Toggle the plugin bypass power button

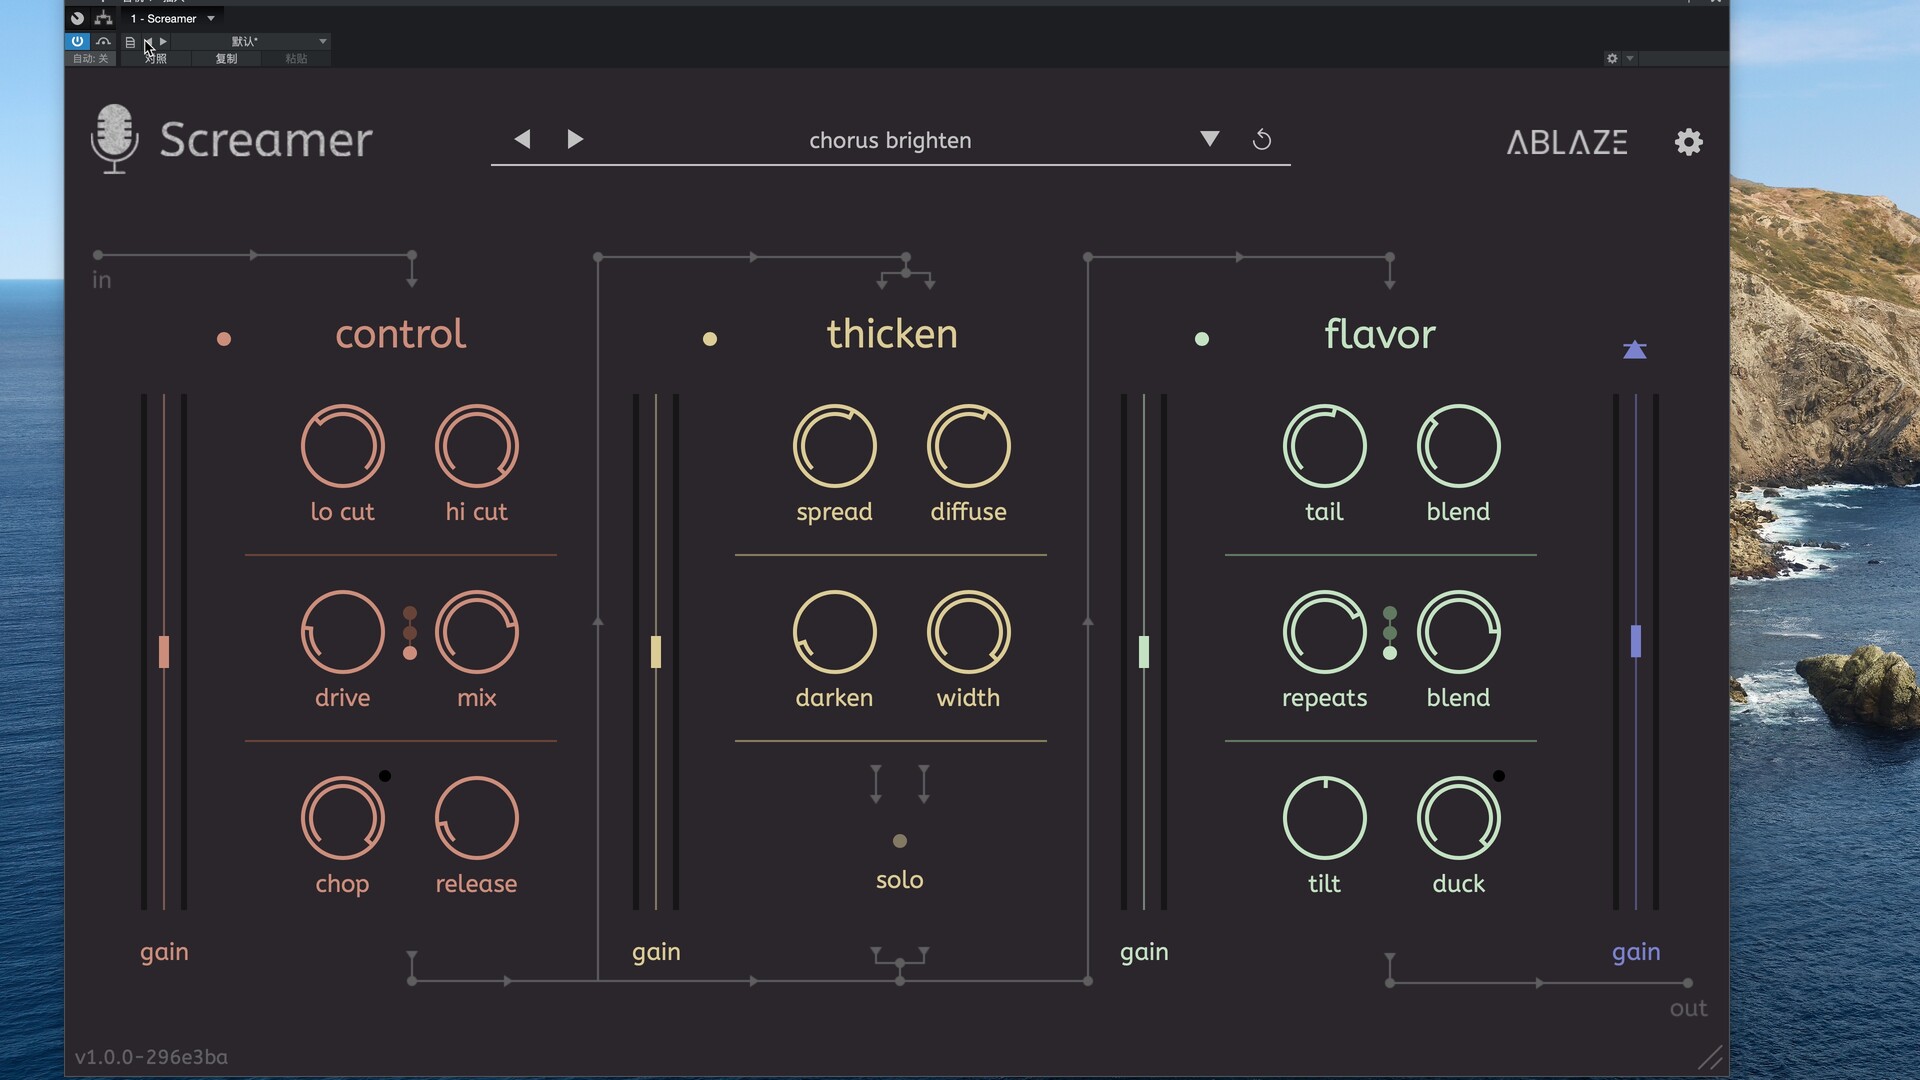[x=77, y=41]
